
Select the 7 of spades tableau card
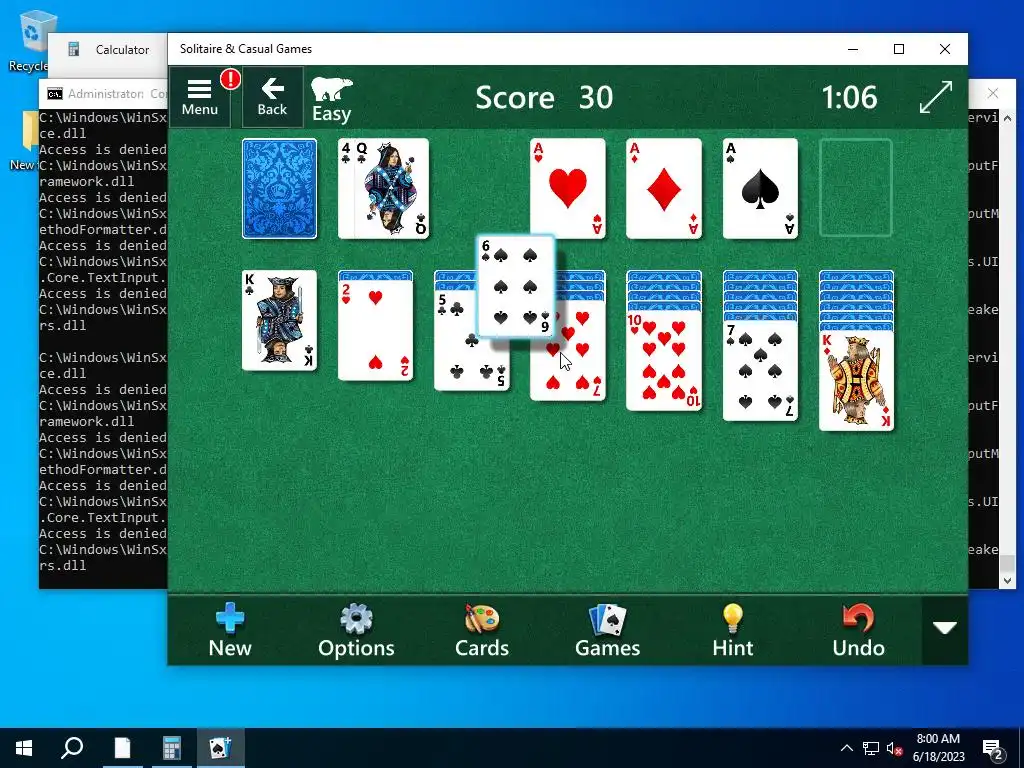[760, 370]
